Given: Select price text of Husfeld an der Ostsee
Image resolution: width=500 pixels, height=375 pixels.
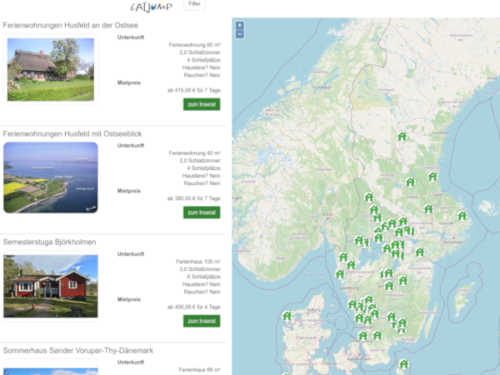Looking at the screenshot, I should point(194,90).
